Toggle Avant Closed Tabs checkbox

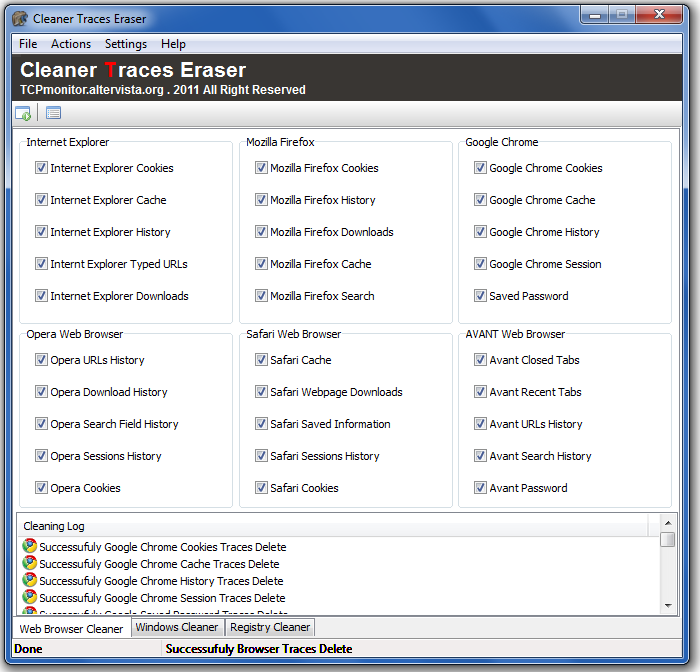480,360
